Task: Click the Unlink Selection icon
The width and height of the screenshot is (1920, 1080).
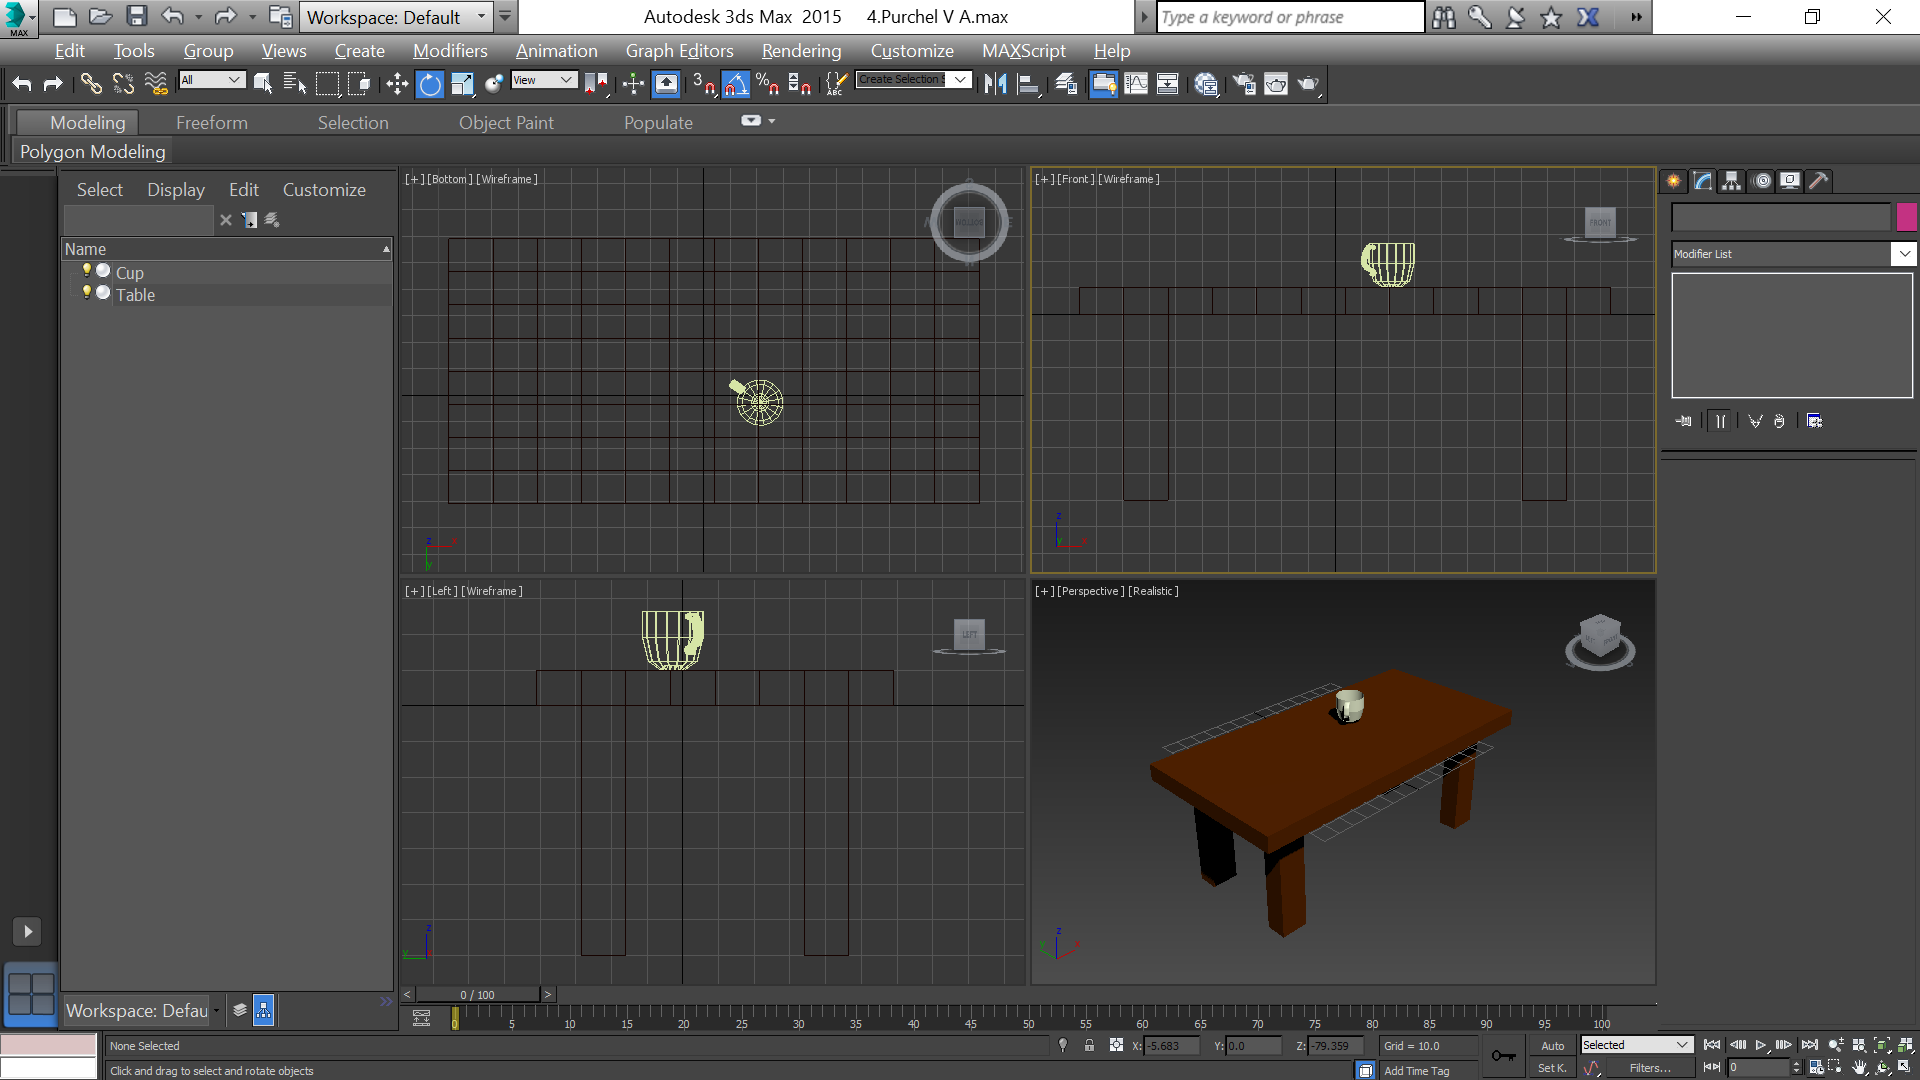Action: tap(123, 84)
